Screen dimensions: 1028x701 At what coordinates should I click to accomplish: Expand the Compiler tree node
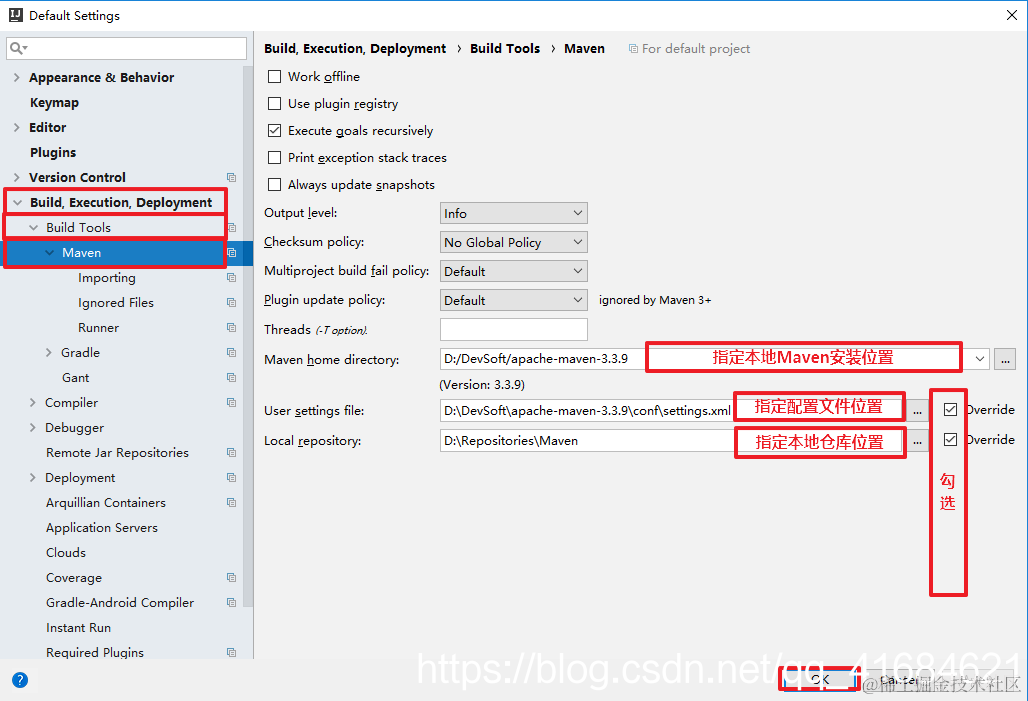[32, 402]
